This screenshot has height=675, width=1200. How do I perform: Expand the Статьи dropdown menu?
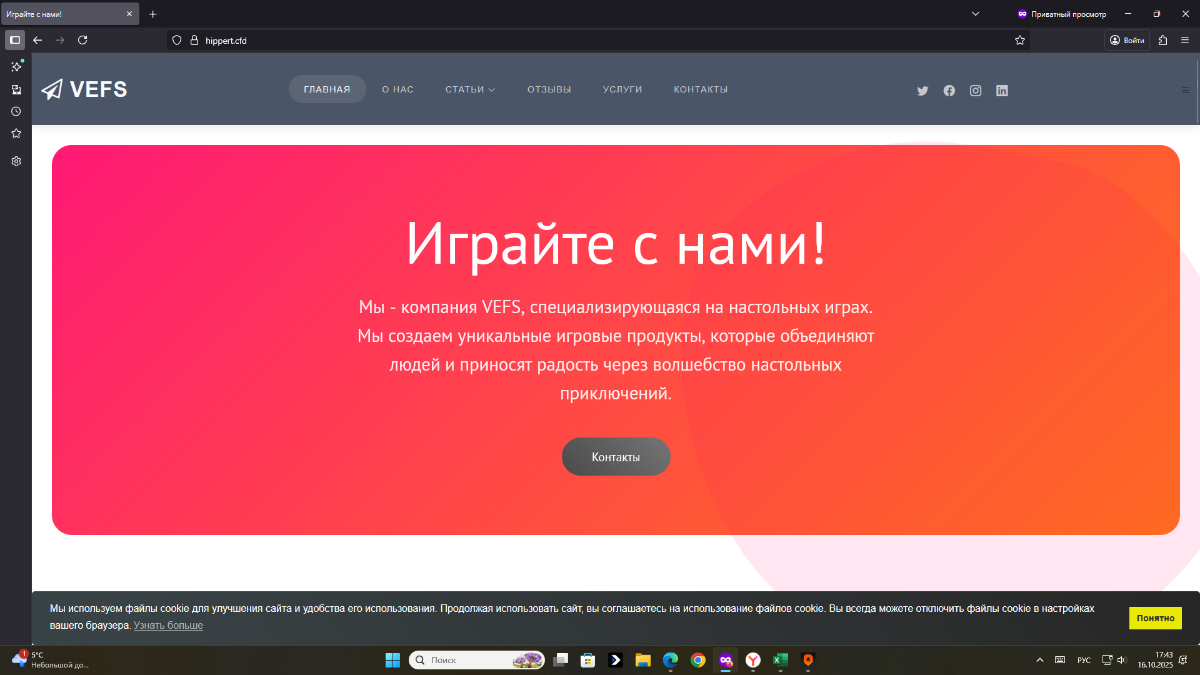click(x=470, y=89)
